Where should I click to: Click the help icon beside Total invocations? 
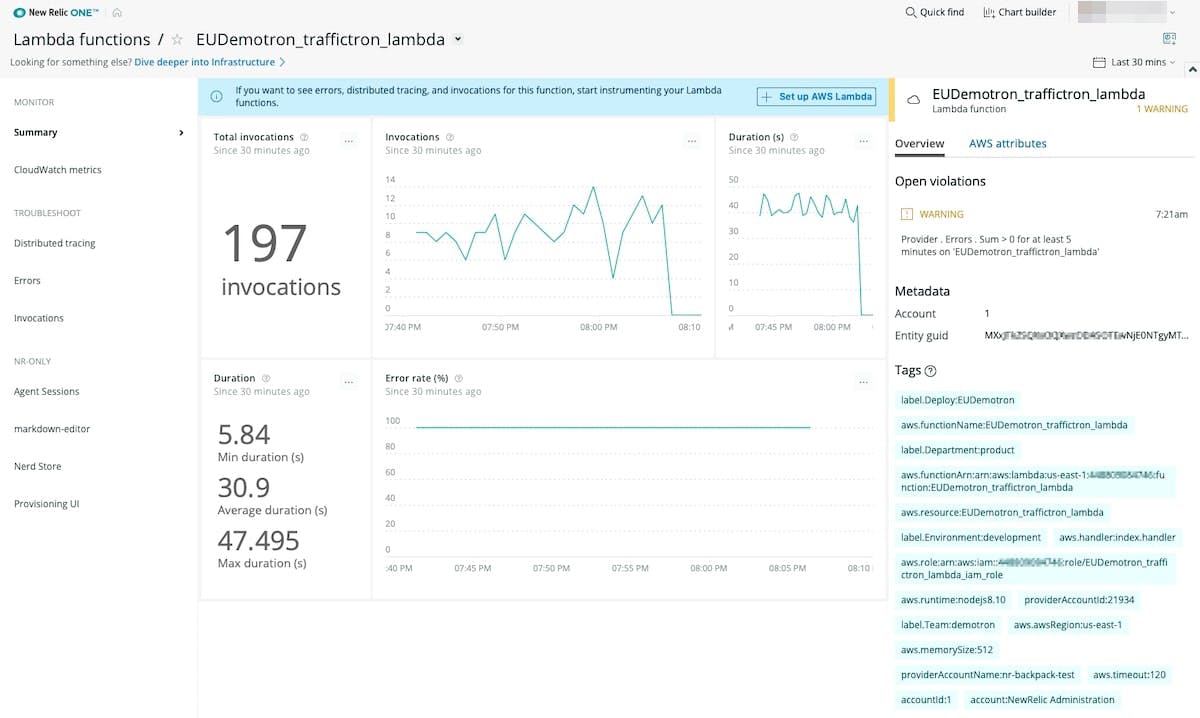point(304,137)
